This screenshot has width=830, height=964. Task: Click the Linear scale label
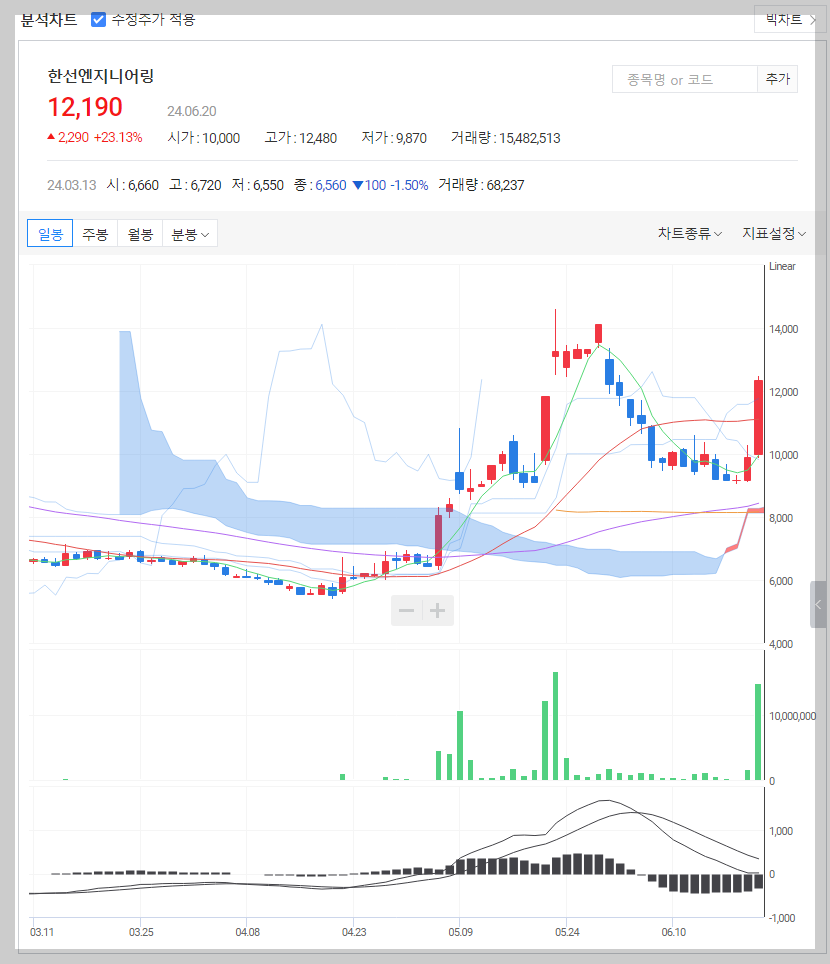click(x=782, y=266)
